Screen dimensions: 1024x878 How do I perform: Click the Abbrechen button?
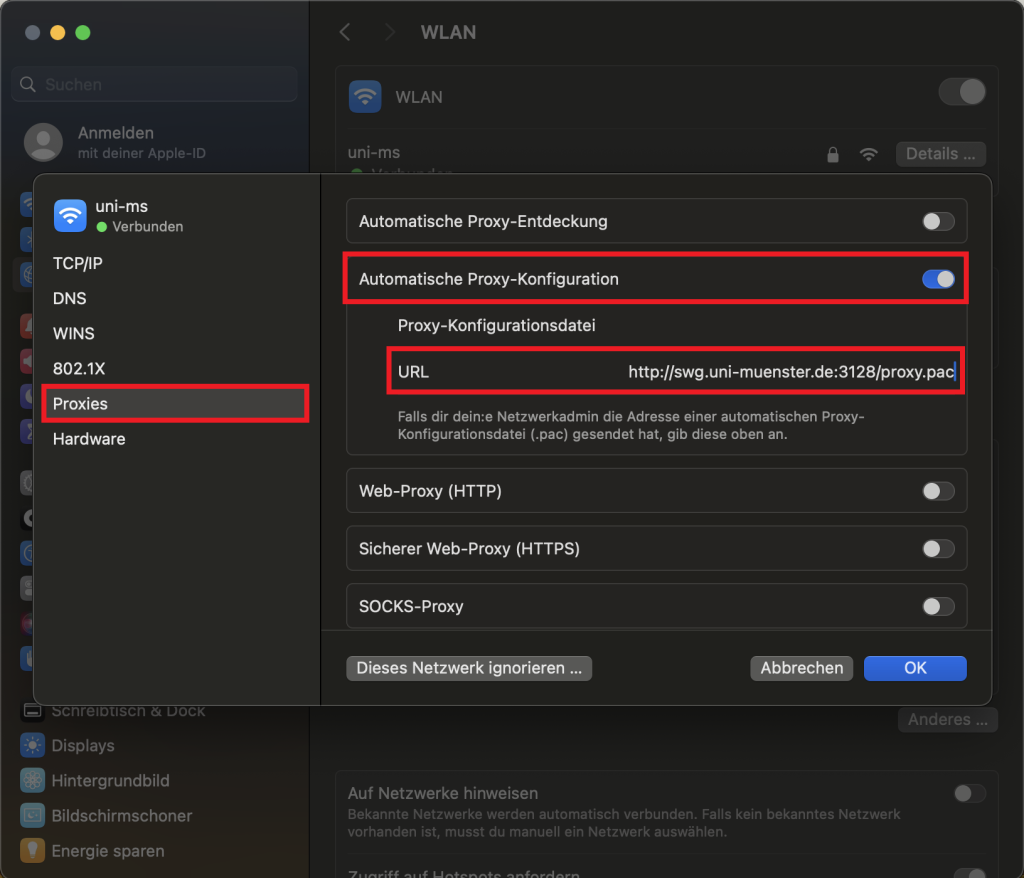pyautogui.click(x=801, y=668)
